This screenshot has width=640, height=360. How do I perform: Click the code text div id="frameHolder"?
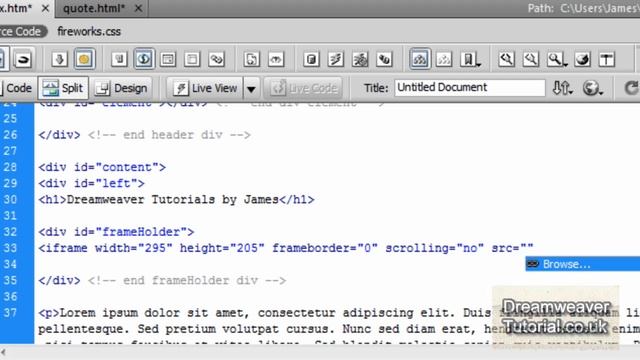116,232
